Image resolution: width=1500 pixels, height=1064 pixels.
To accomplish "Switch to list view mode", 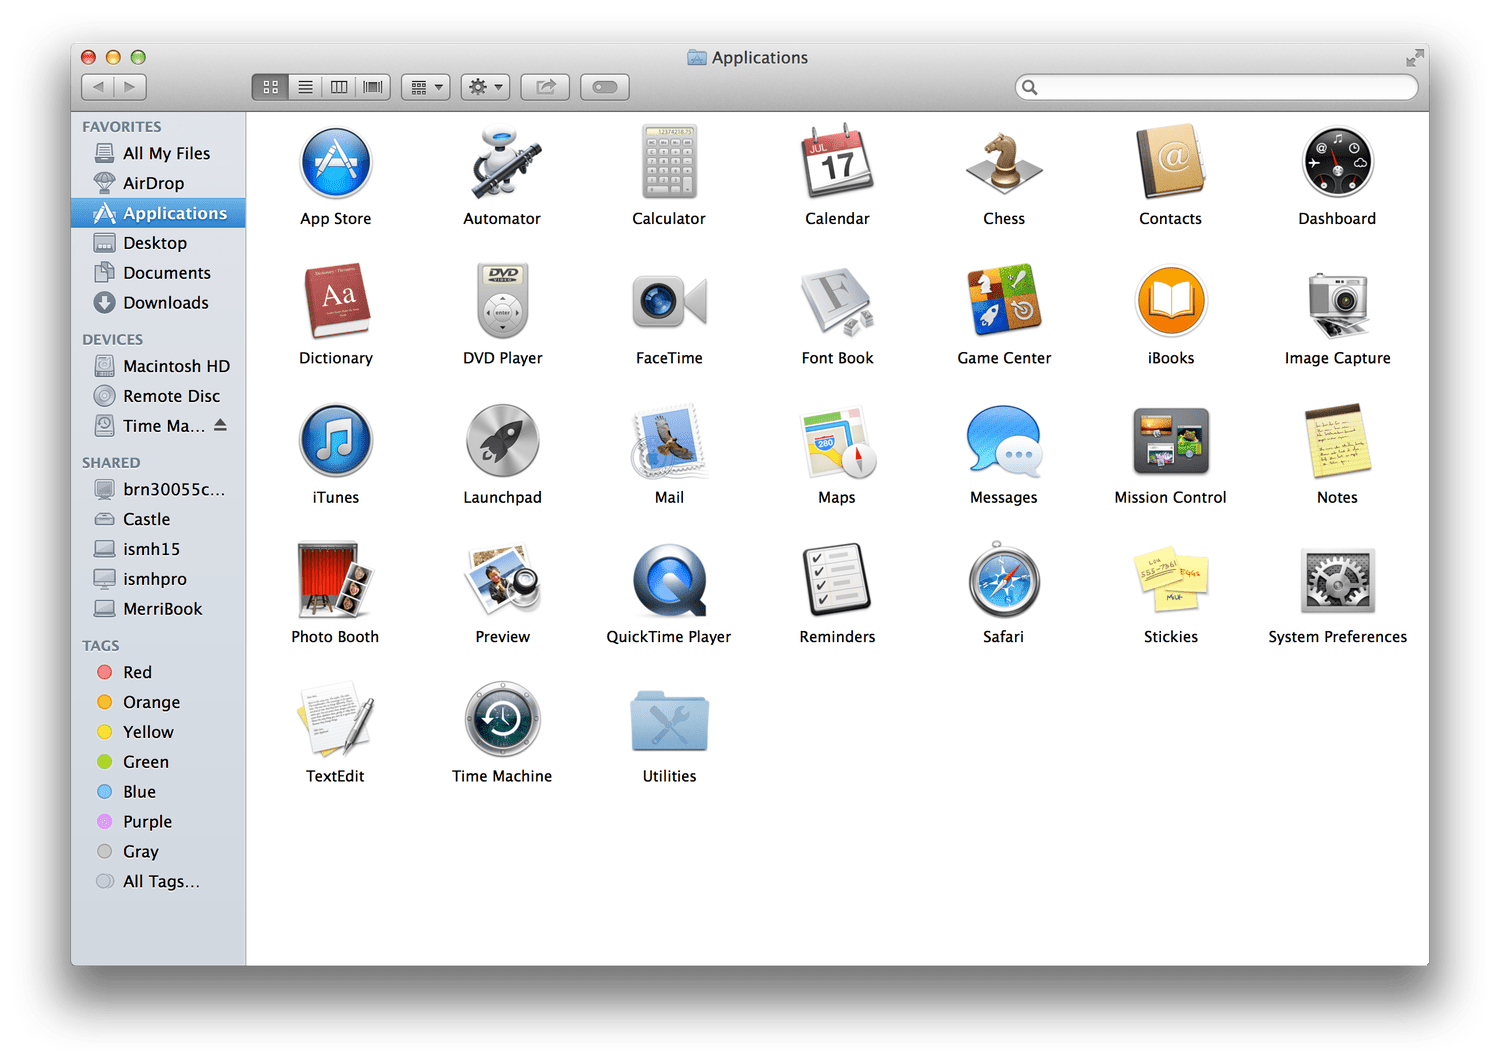I will tap(305, 87).
